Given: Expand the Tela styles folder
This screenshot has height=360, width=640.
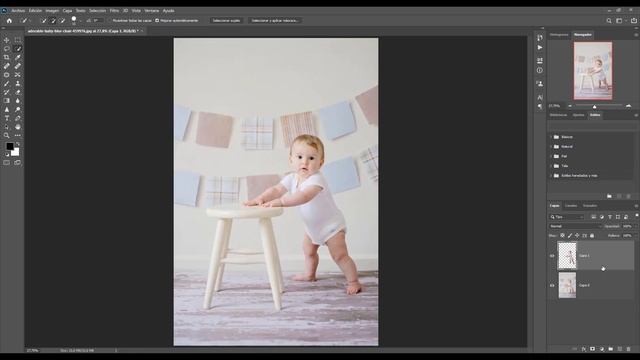Looking at the screenshot, I should click(x=551, y=166).
